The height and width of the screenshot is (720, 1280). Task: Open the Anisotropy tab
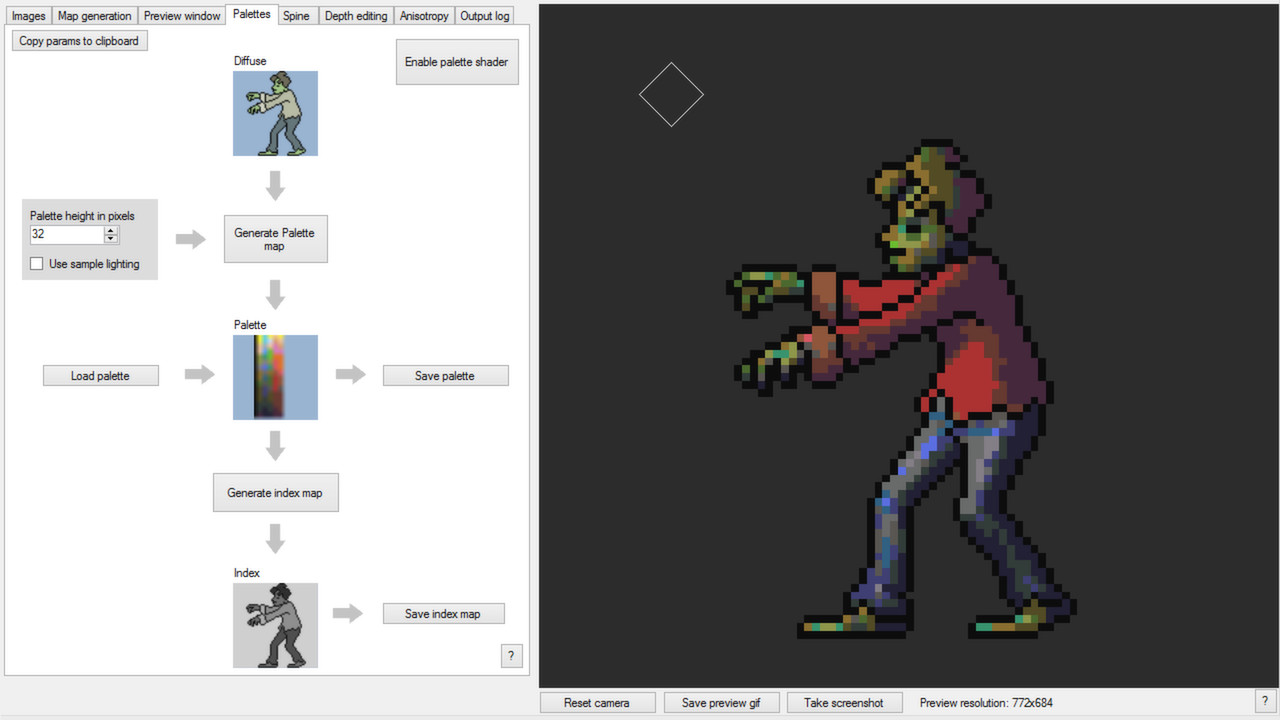pyautogui.click(x=423, y=15)
